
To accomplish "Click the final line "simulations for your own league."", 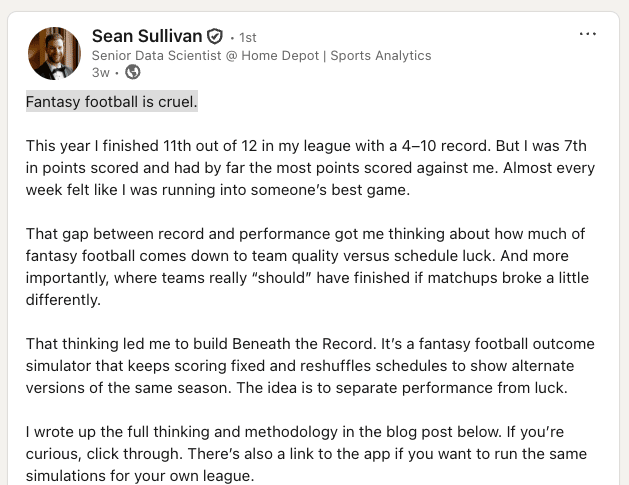I will (140, 476).
